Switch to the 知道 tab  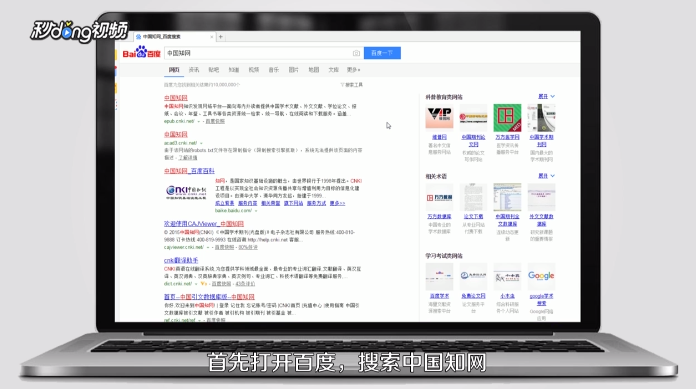pyautogui.click(x=234, y=70)
